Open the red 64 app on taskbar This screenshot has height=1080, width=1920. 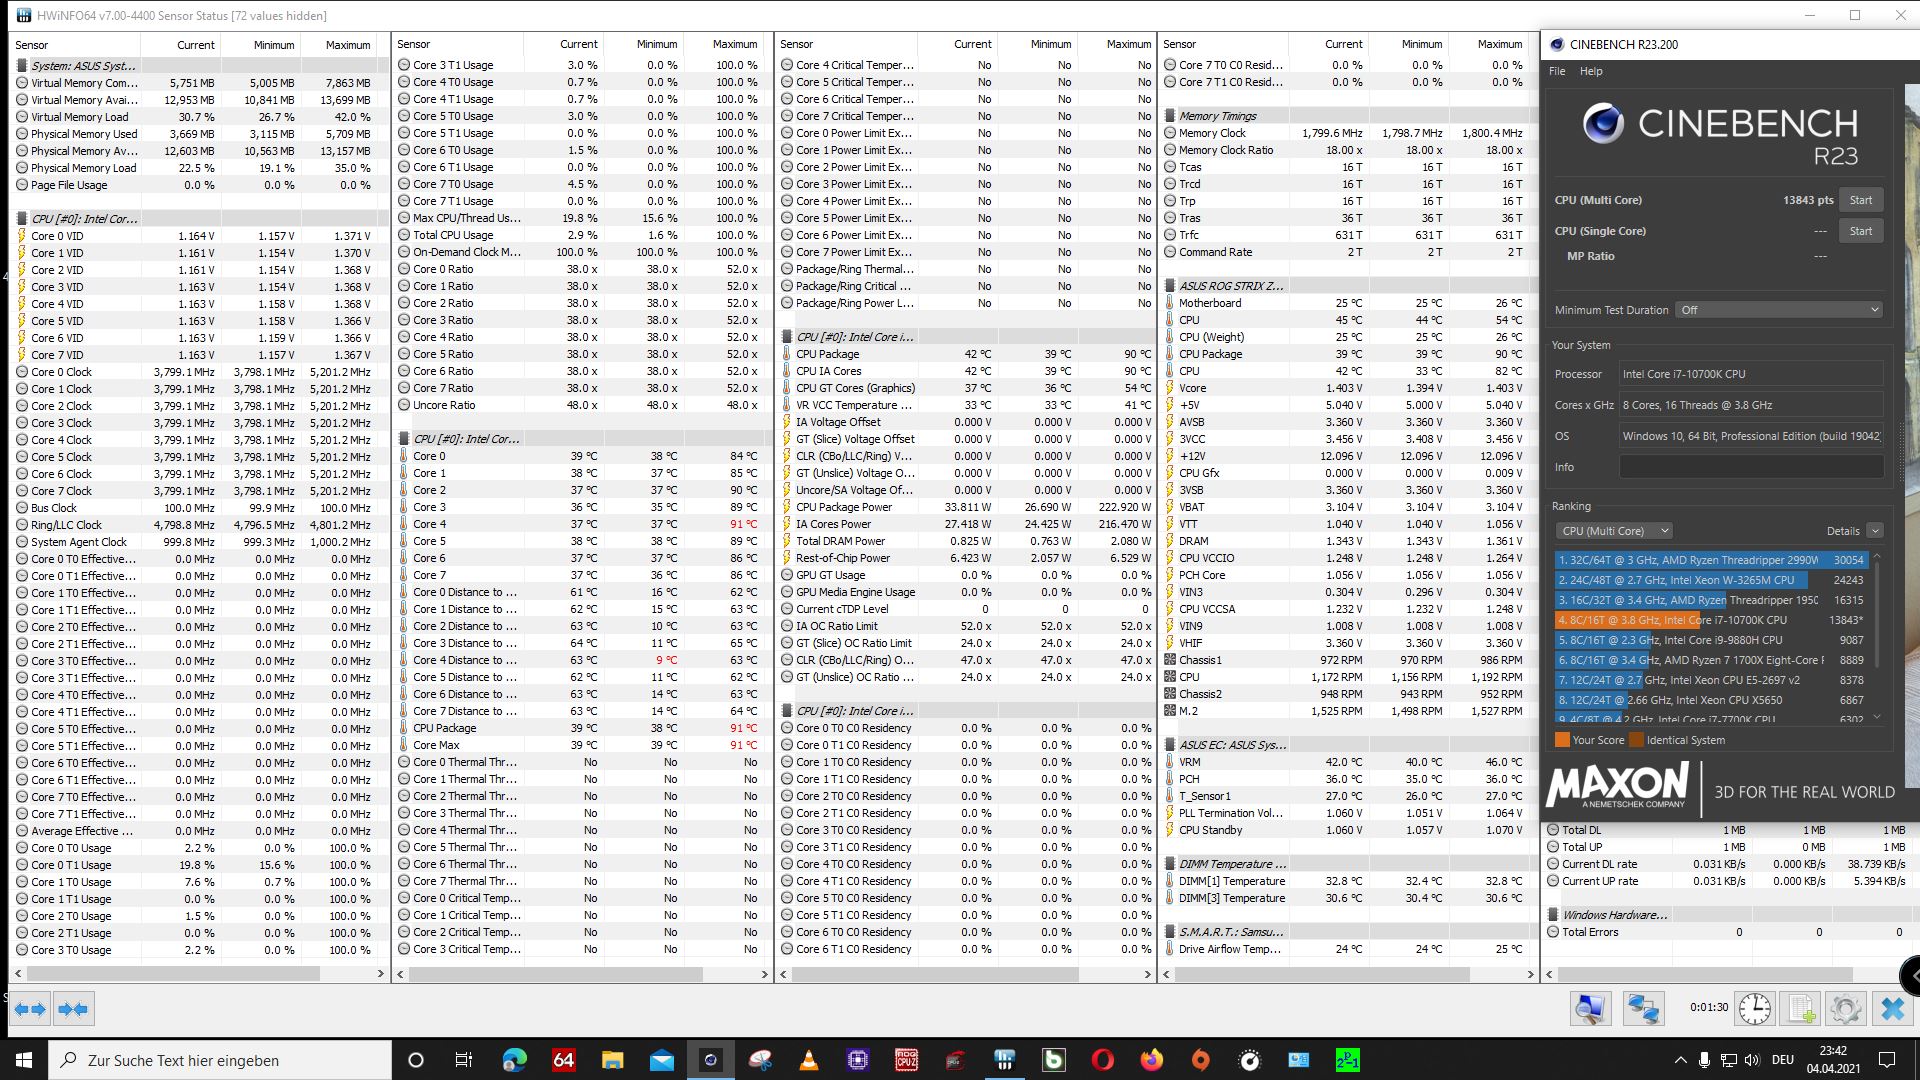(x=563, y=1060)
